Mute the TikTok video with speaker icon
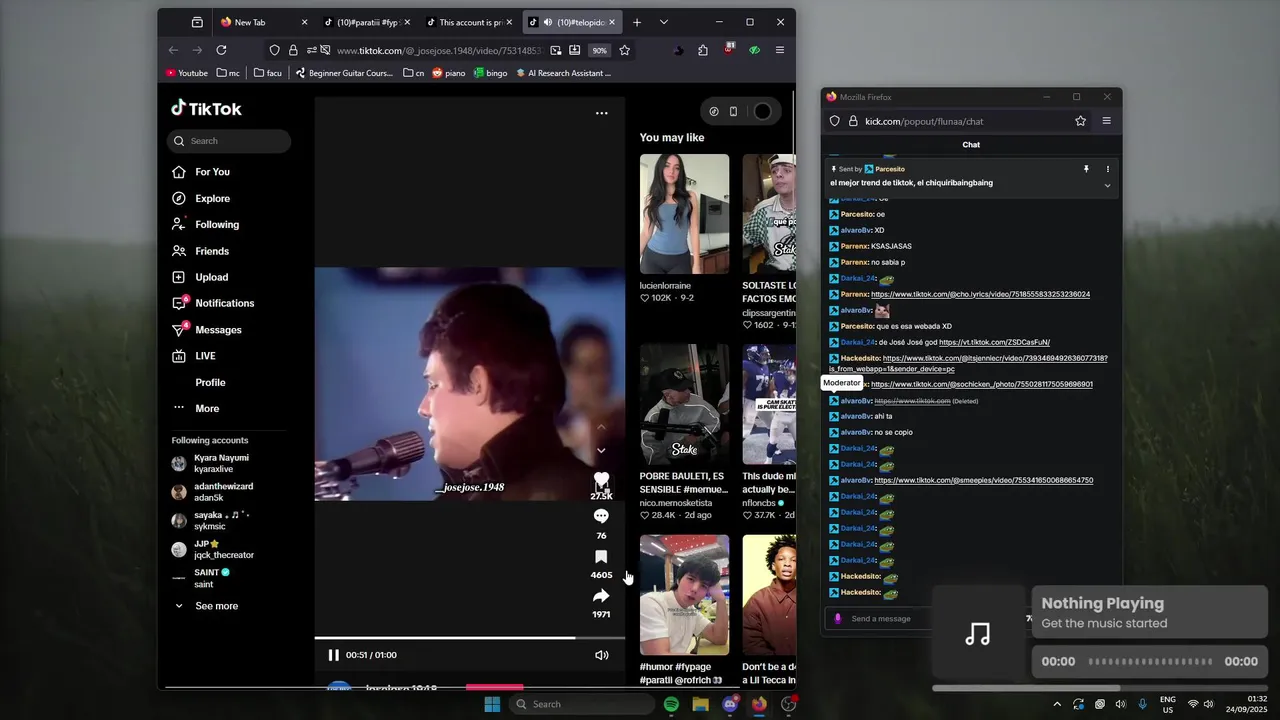Viewport: 1280px width, 720px height. pyautogui.click(x=601, y=655)
